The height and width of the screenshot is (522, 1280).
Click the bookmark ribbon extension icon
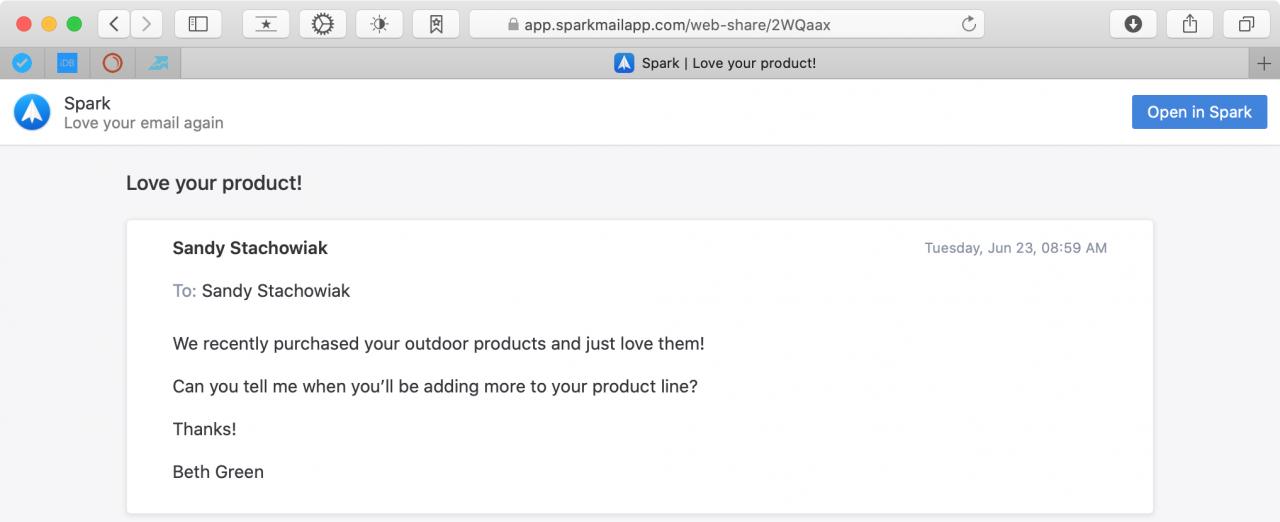point(436,24)
